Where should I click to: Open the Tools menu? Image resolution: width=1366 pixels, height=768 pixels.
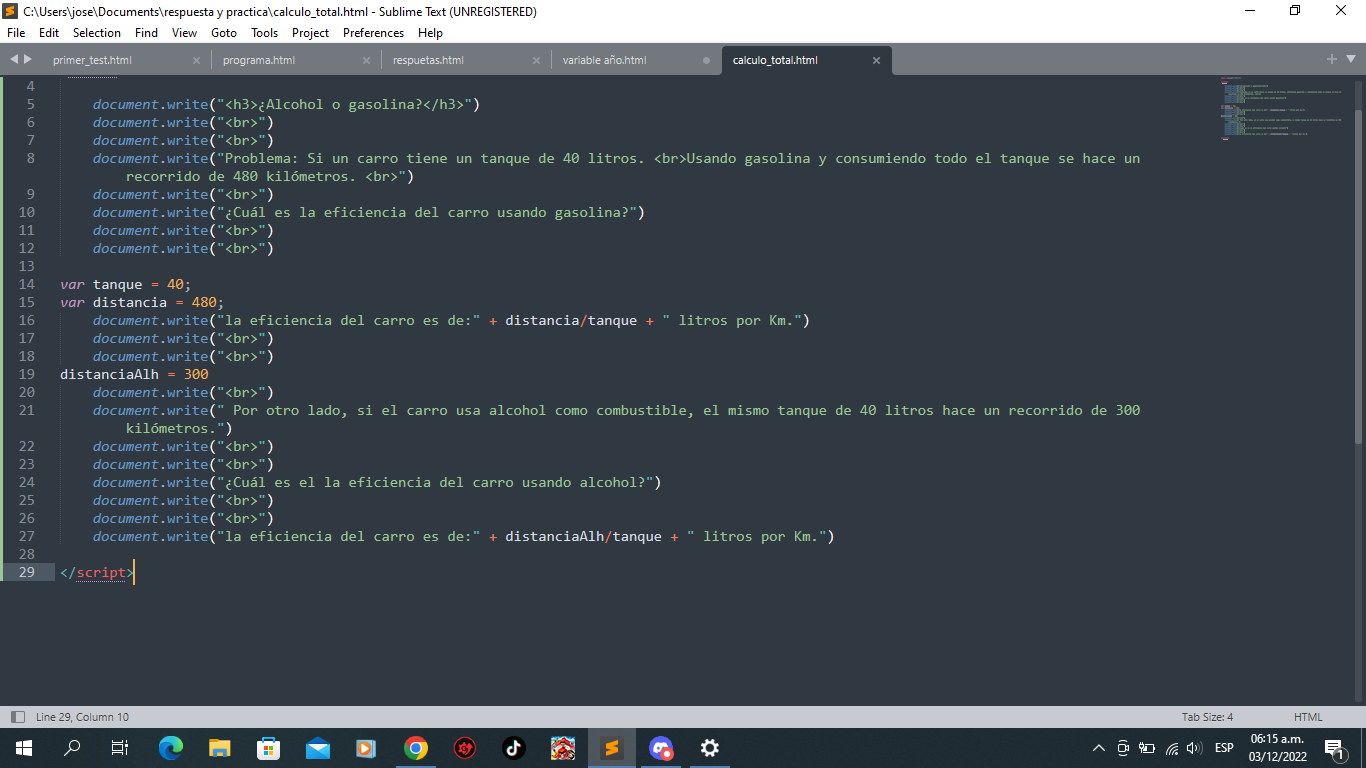(x=265, y=33)
